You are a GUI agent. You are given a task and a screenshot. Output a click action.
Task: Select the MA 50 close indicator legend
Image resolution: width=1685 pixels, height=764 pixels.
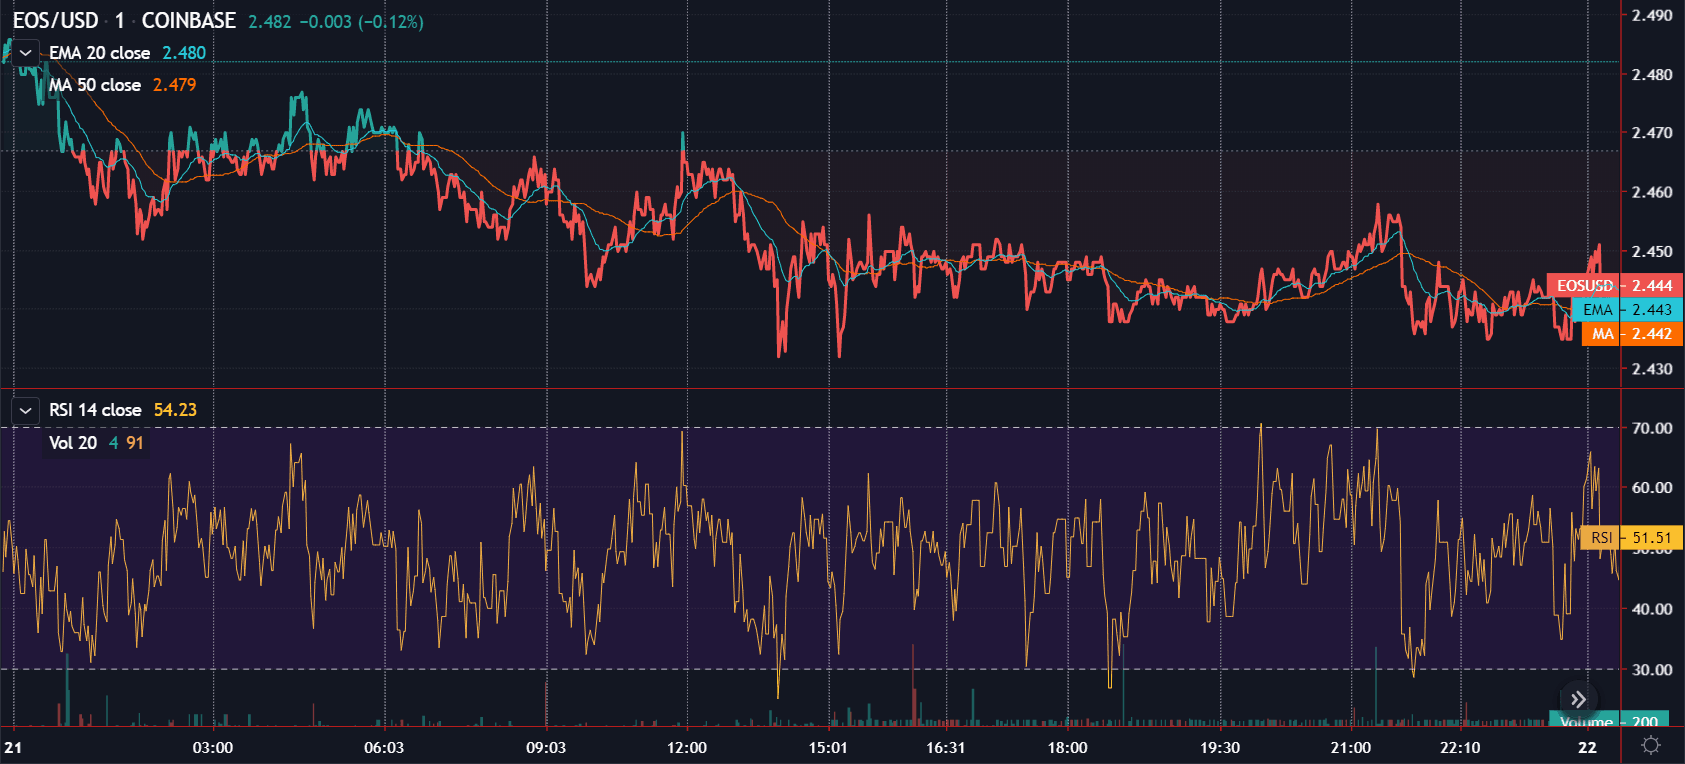pyautogui.click(x=95, y=85)
